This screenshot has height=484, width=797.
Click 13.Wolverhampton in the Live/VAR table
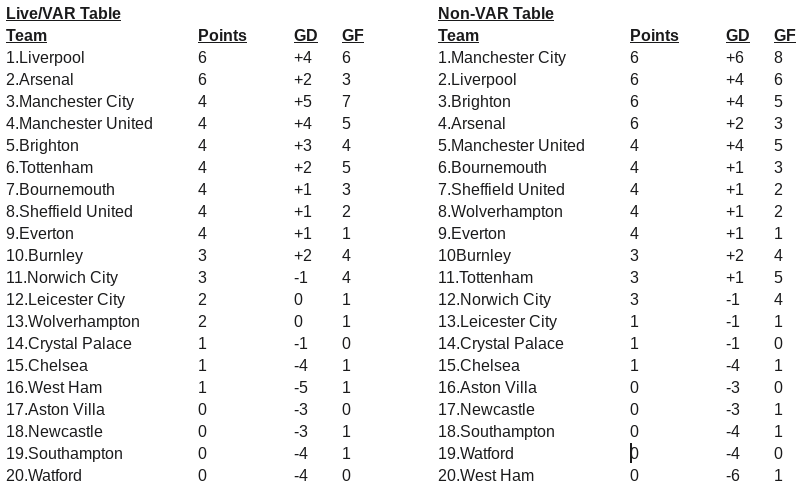click(x=72, y=322)
